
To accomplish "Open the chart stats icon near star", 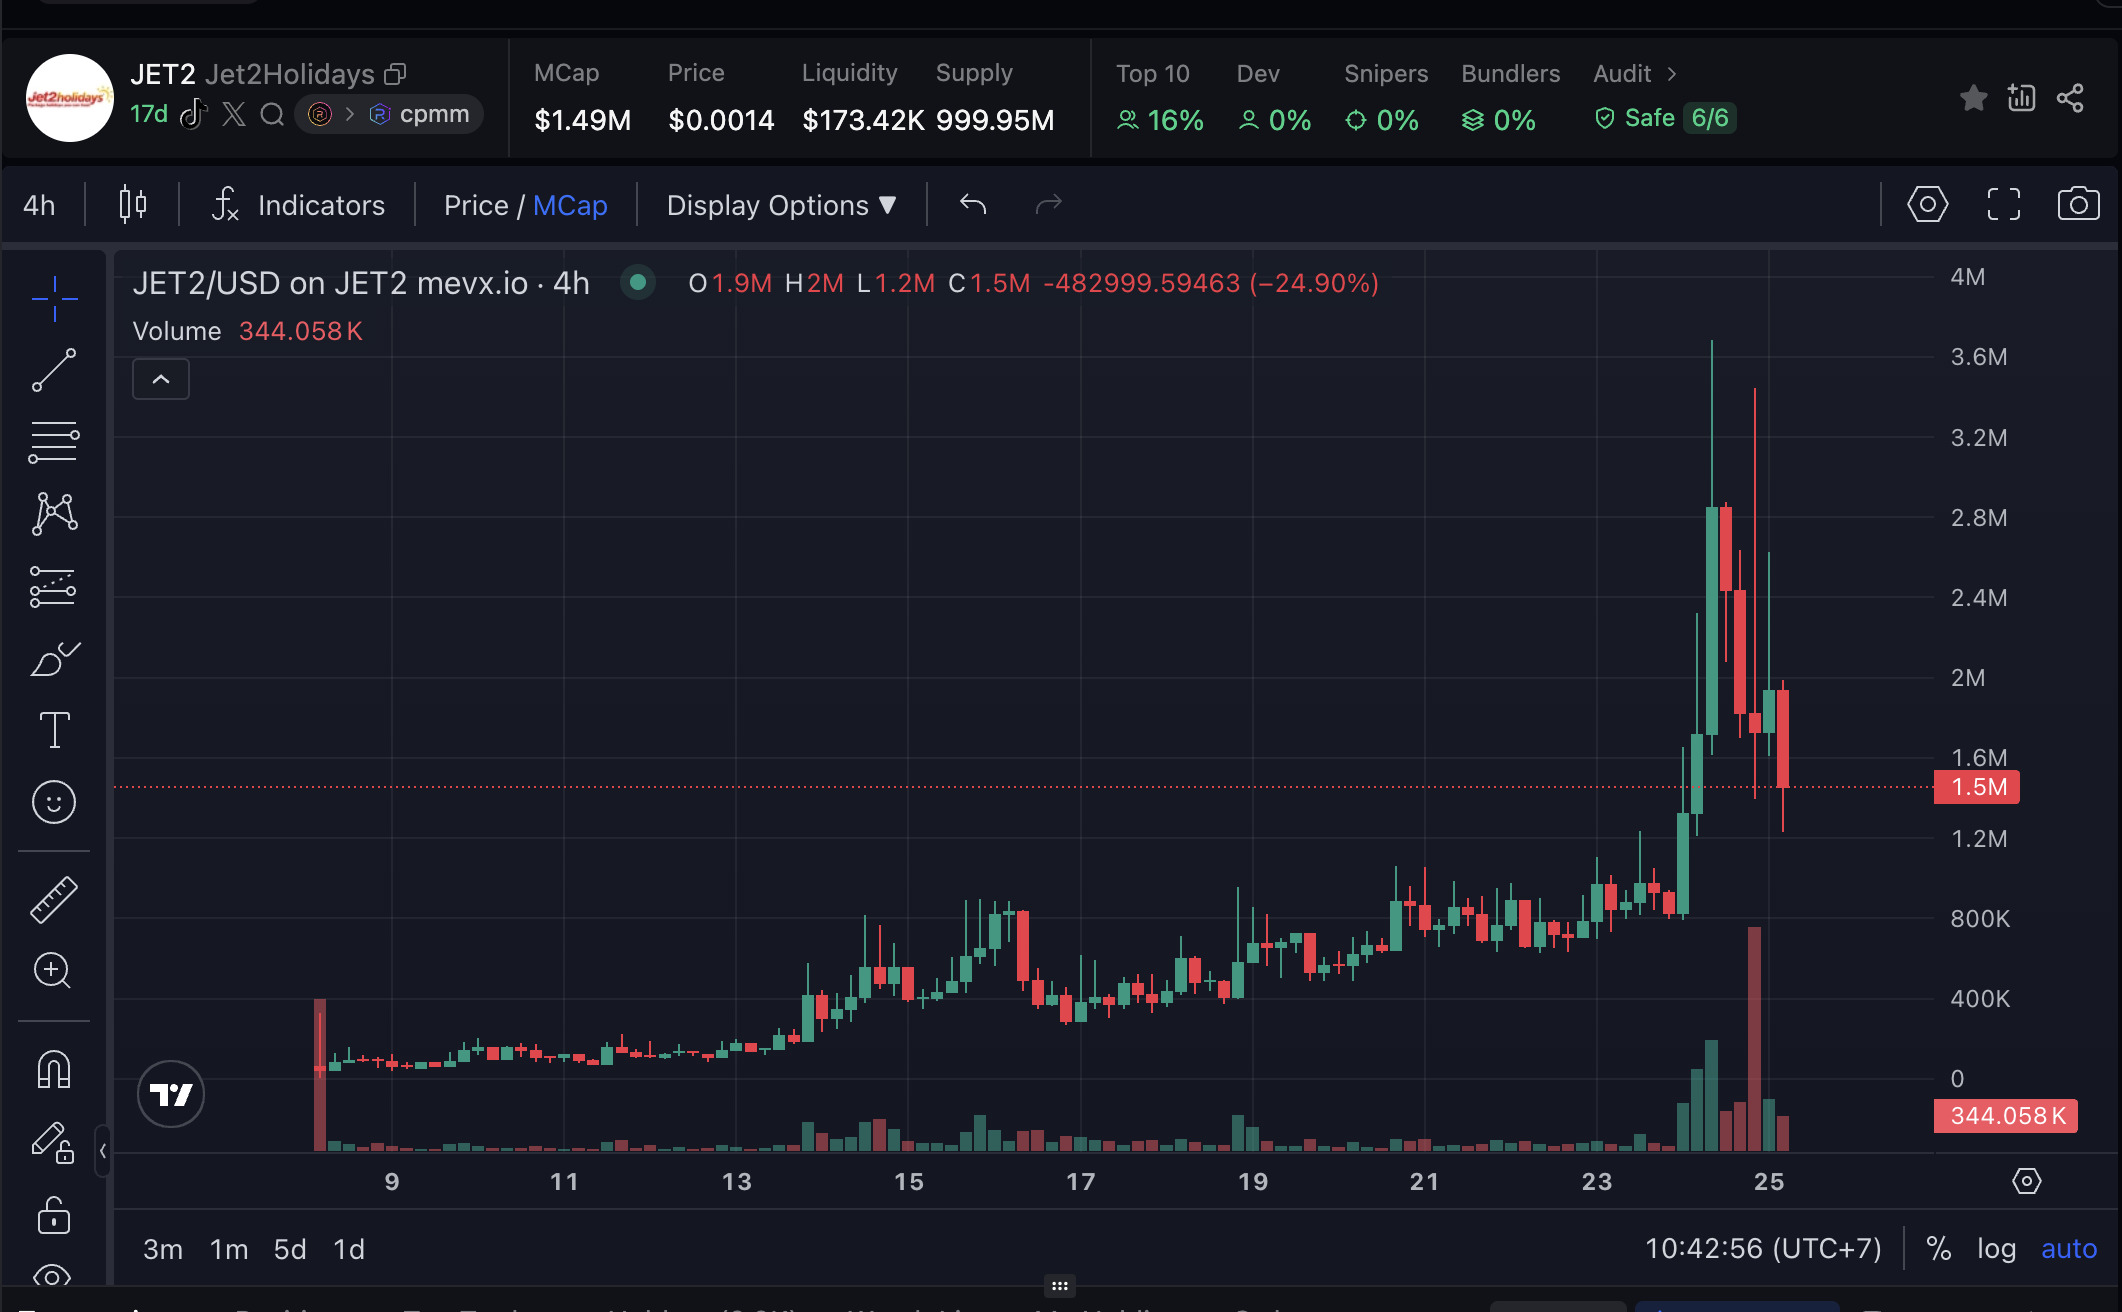I will point(2021,98).
